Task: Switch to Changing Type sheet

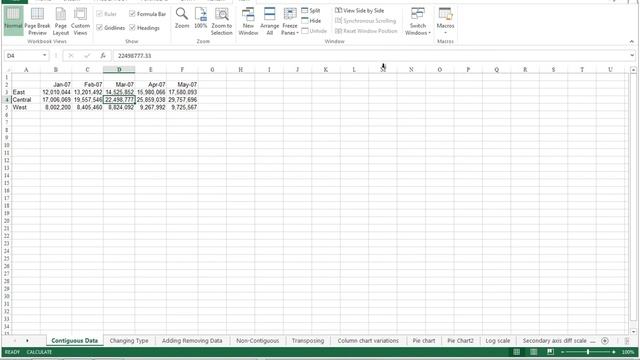Action: (129, 340)
